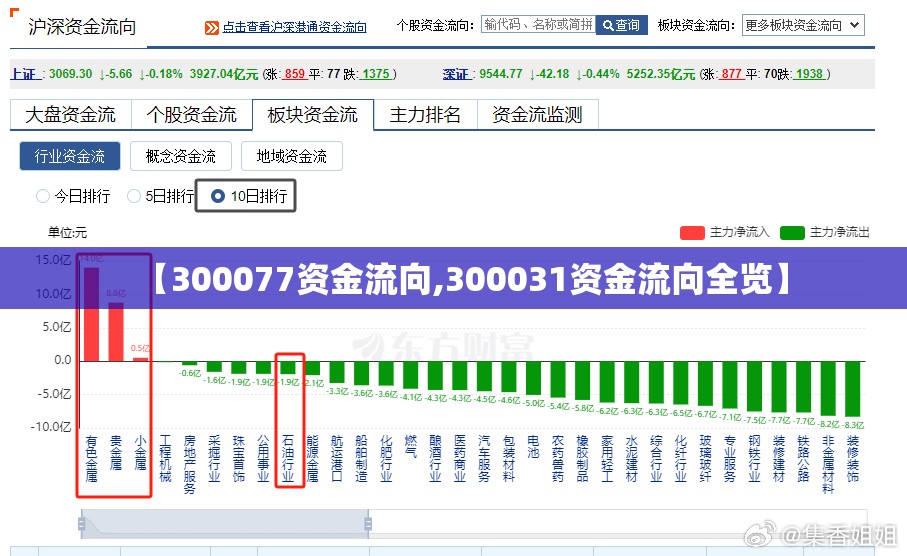This screenshot has width=907, height=556.
Task: Focus the 个股资金流向 search input
Action: [538, 24]
